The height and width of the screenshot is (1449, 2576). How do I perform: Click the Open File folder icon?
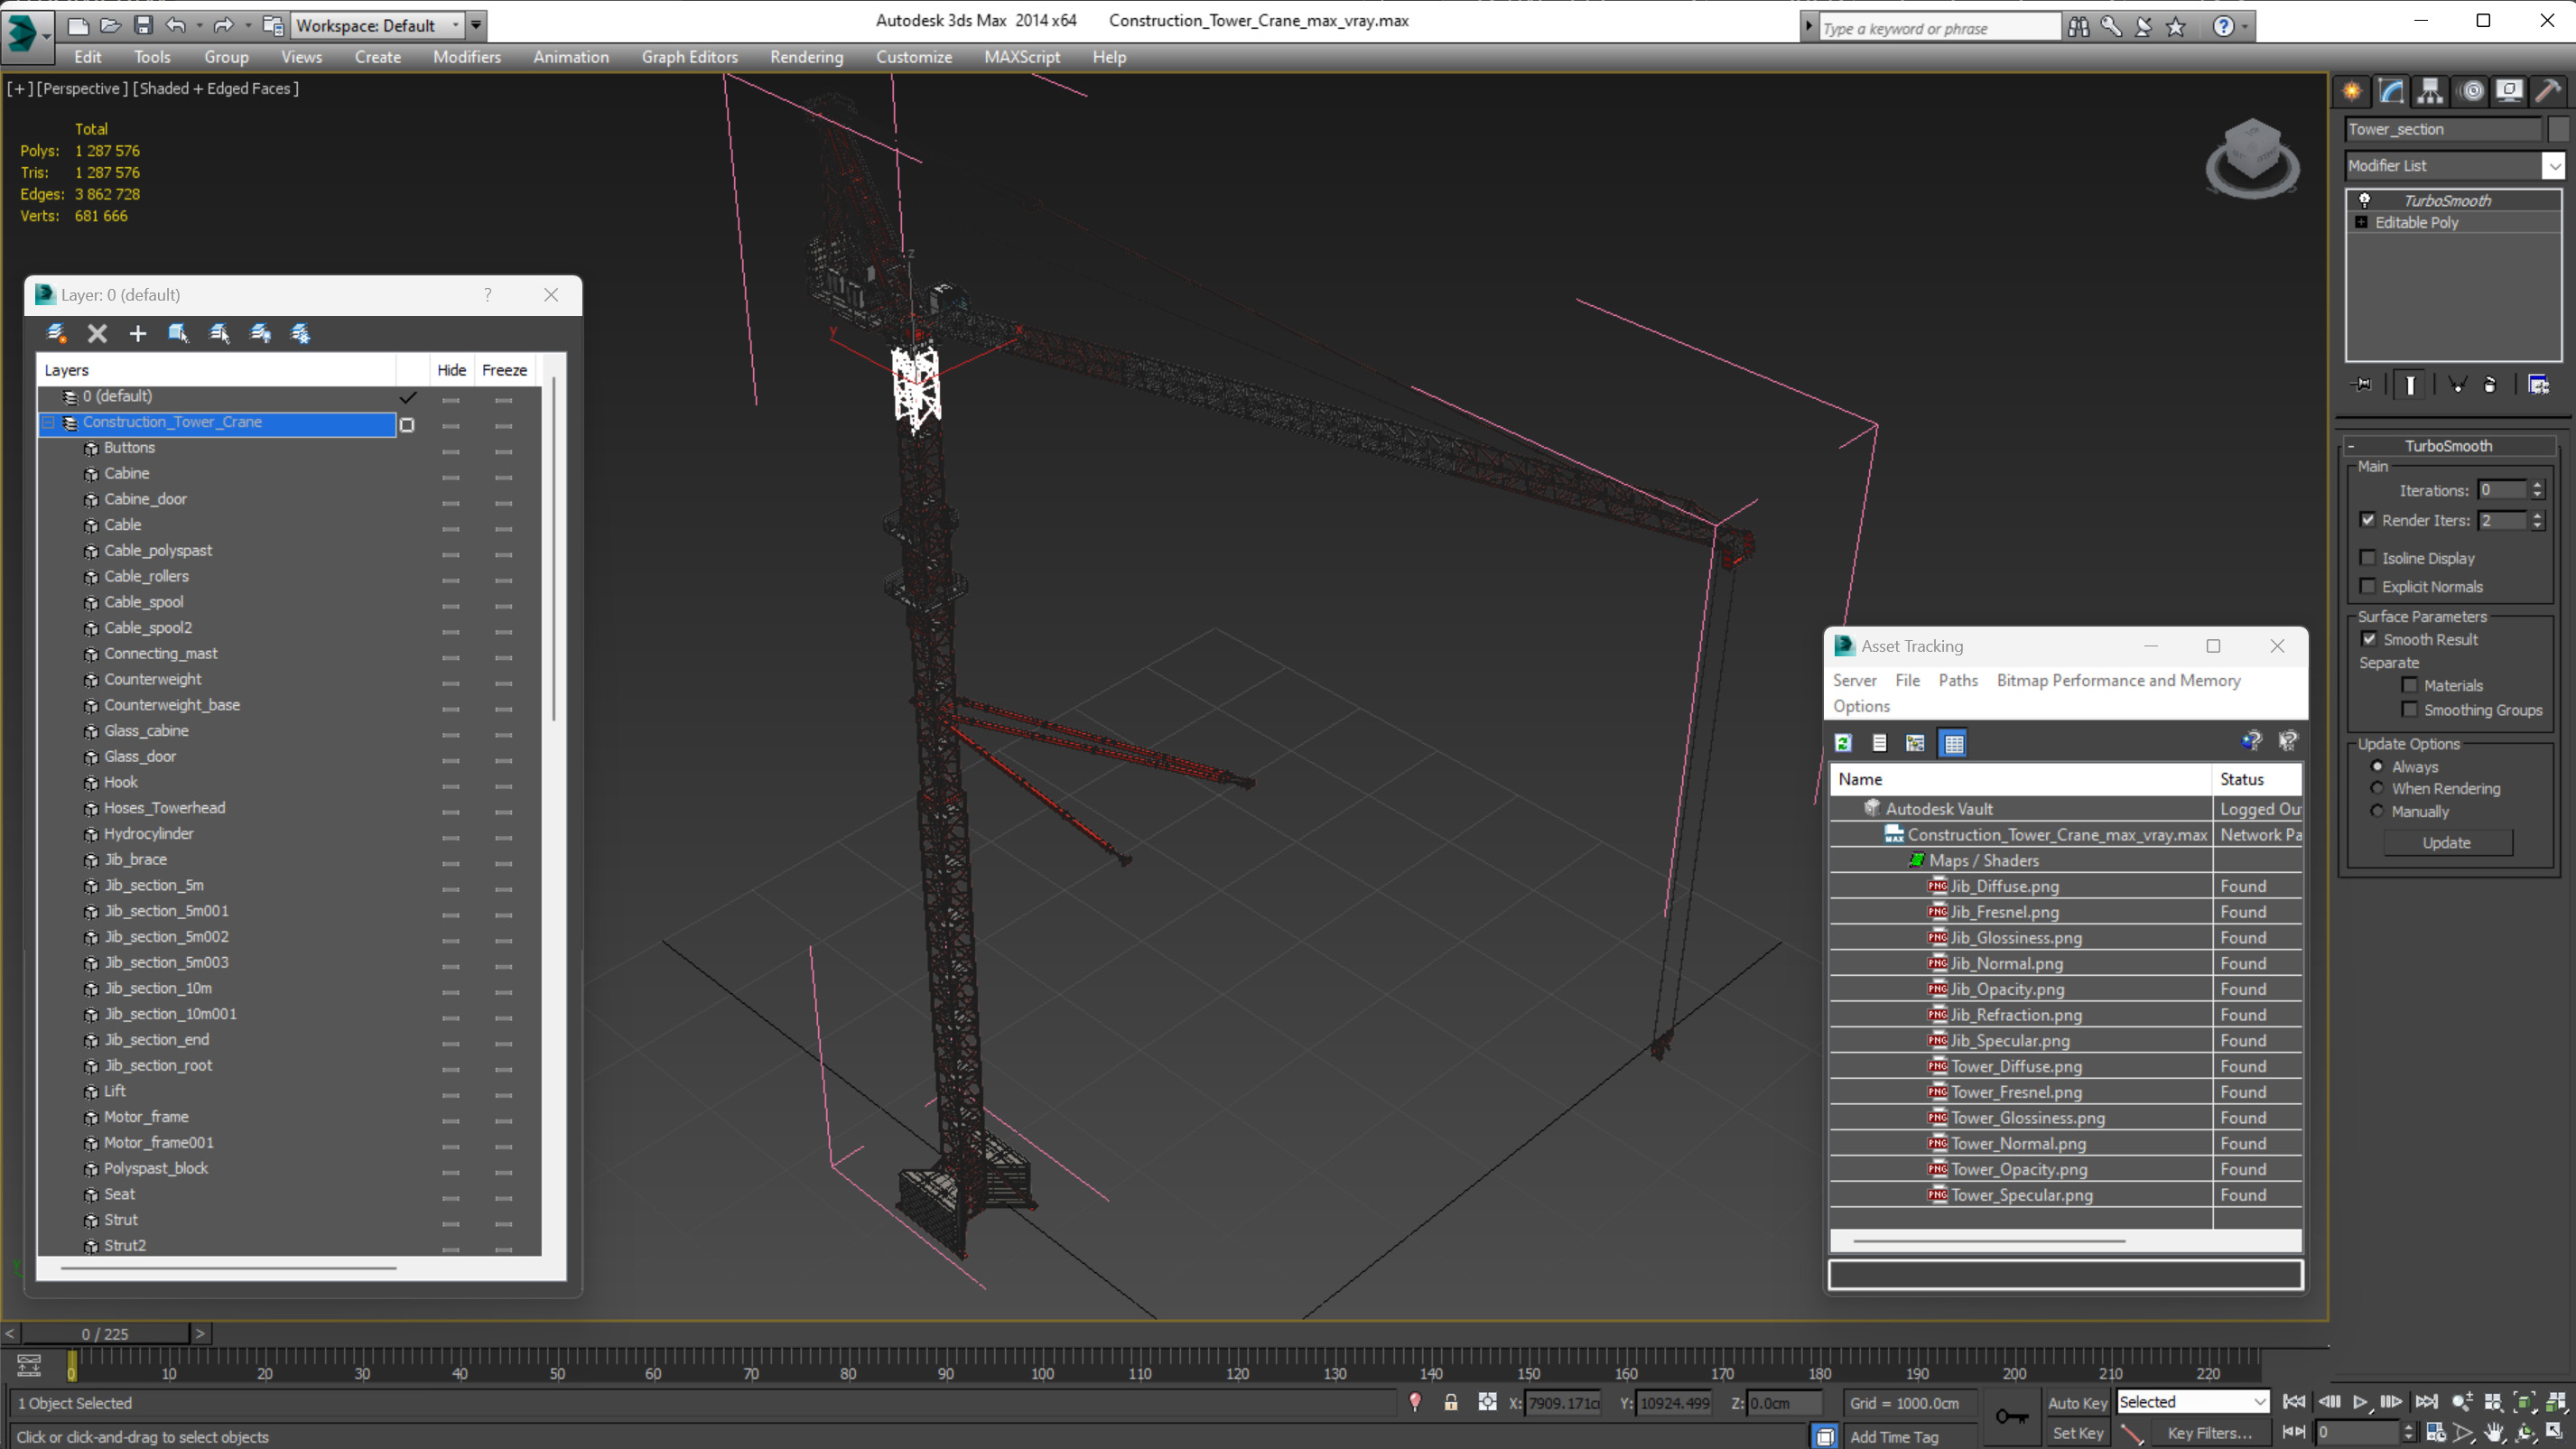[110, 26]
